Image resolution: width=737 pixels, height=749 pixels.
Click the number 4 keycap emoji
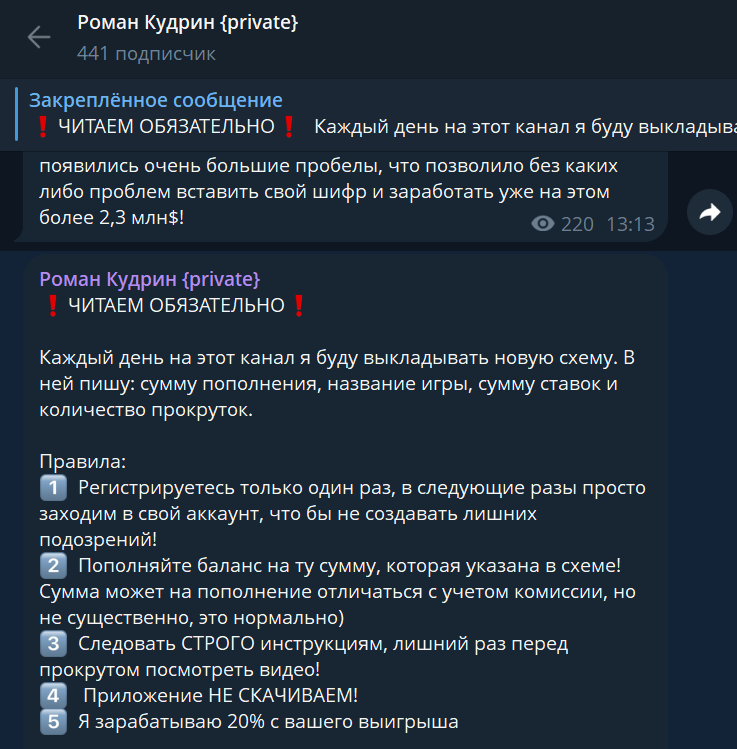(x=53, y=696)
